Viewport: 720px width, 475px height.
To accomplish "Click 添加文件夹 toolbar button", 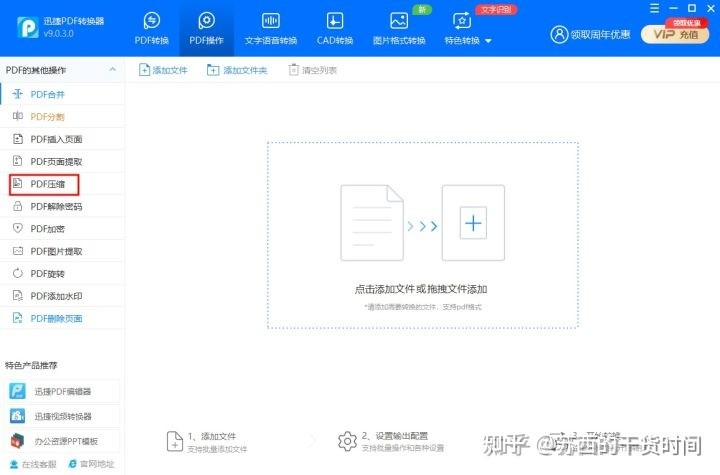I will pyautogui.click(x=237, y=70).
